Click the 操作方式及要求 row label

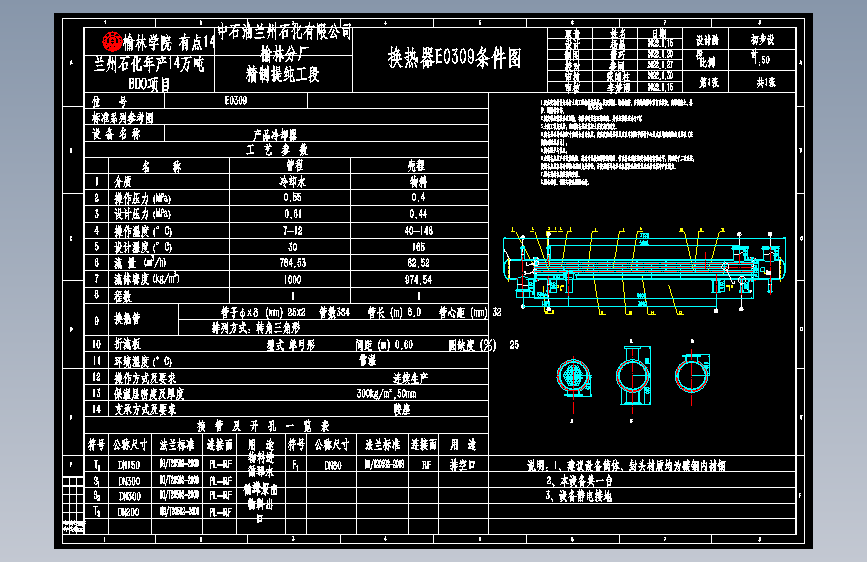coord(145,378)
